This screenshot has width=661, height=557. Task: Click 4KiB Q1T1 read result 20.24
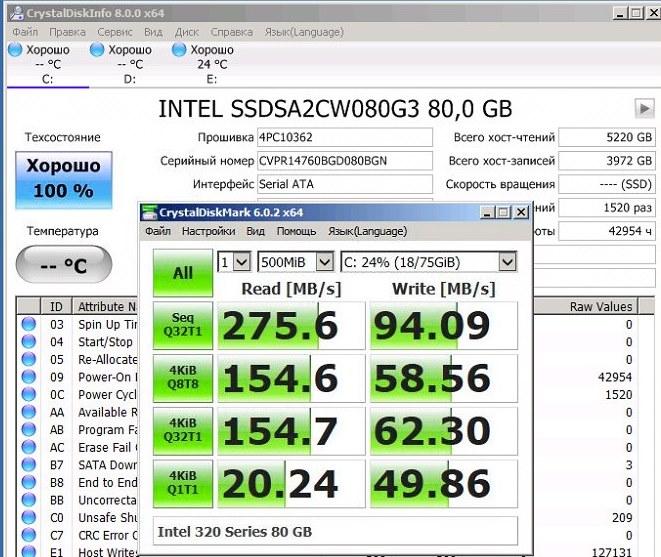pyautogui.click(x=291, y=483)
